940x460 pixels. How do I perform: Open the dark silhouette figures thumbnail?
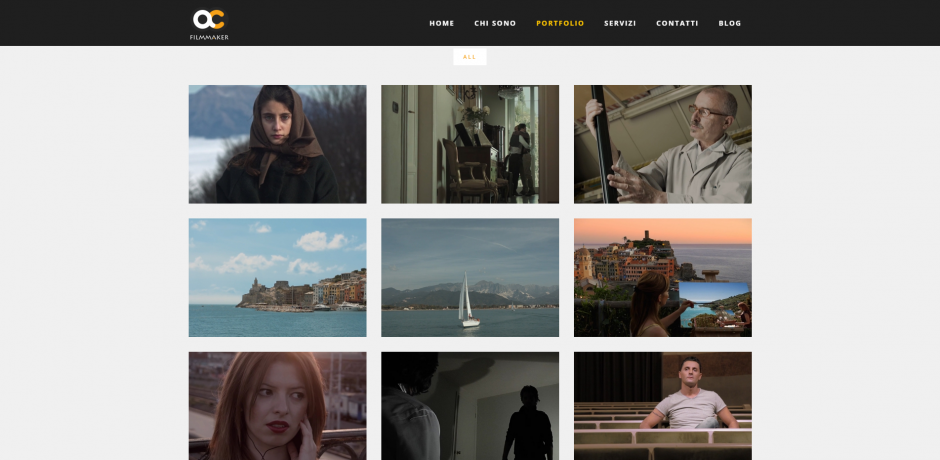(470, 405)
